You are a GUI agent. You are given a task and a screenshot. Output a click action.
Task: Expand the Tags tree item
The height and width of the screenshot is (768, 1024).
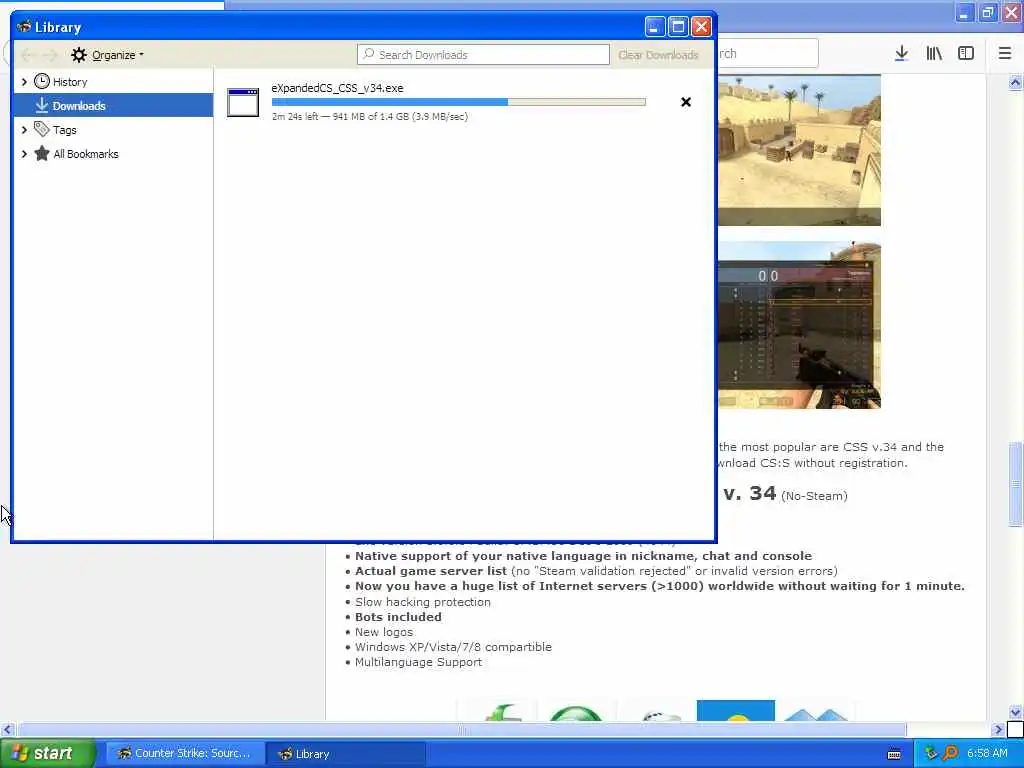point(24,130)
